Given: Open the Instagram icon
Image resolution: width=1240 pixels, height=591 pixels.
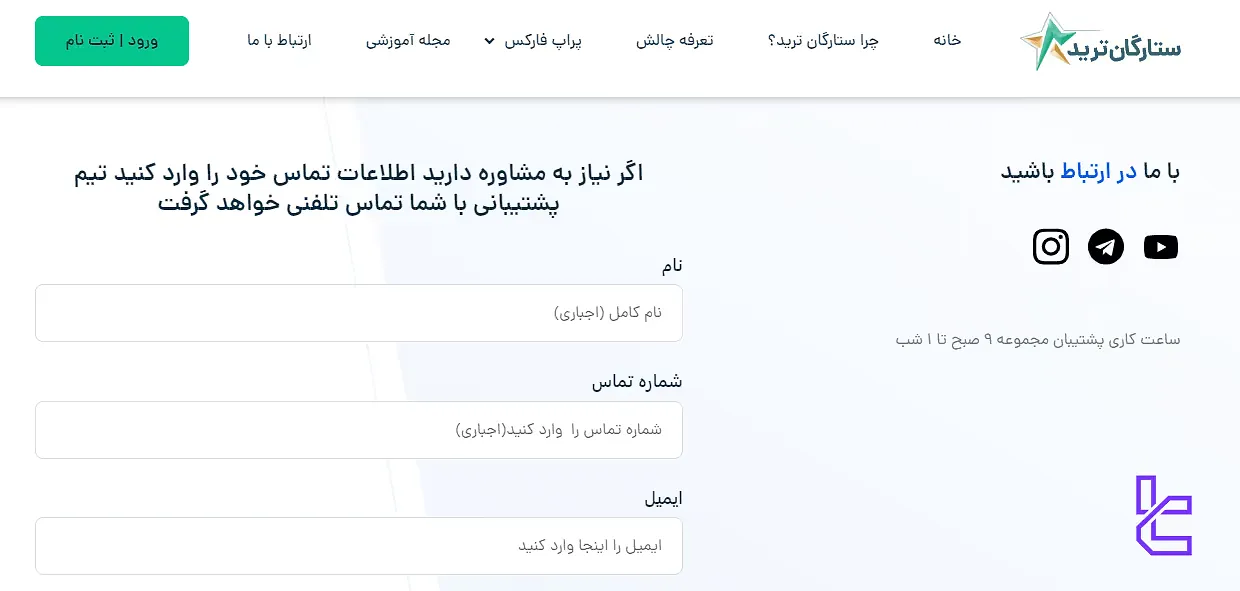Looking at the screenshot, I should [1051, 246].
